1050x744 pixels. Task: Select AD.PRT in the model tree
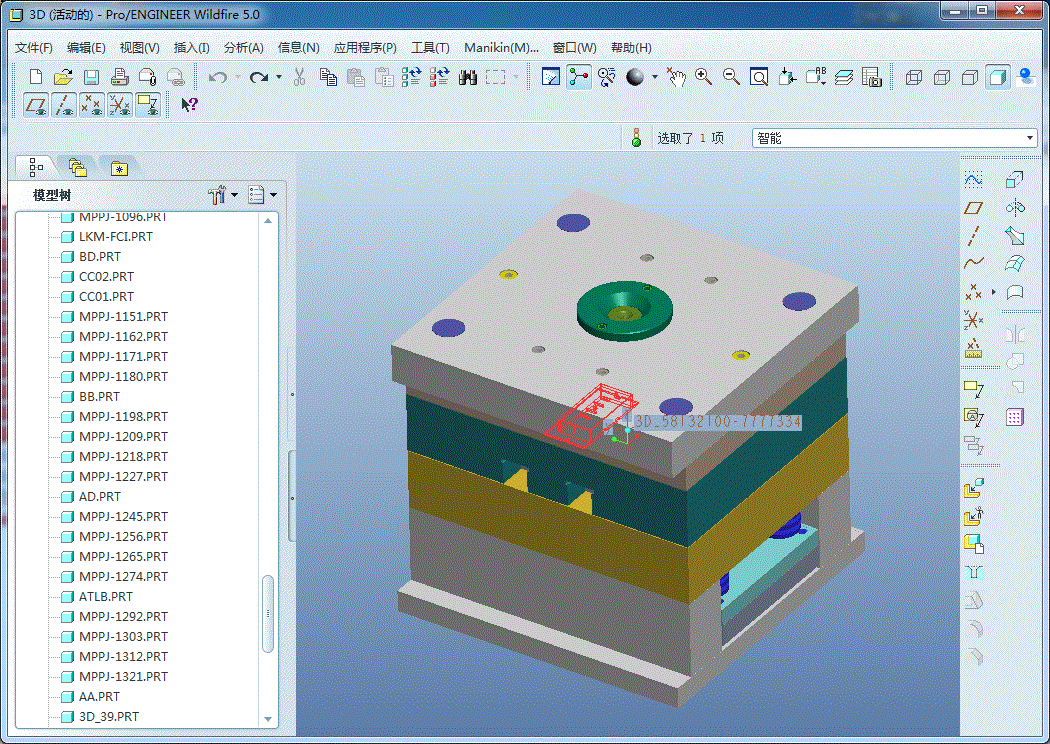point(100,496)
